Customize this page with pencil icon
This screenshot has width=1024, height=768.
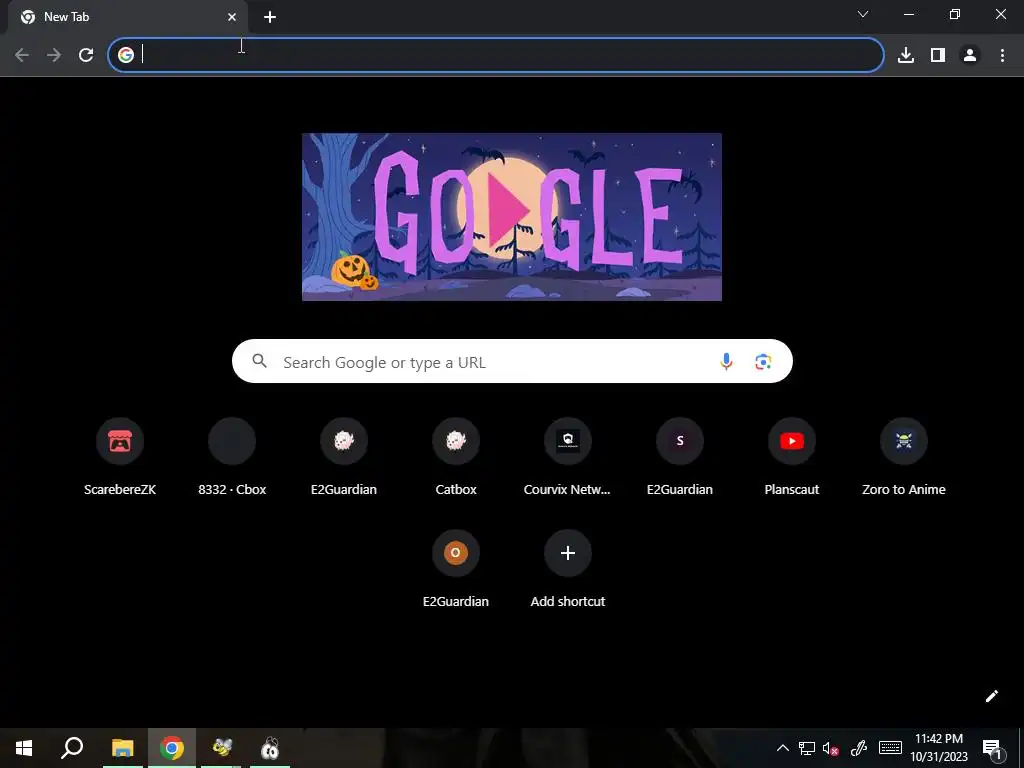tap(991, 696)
